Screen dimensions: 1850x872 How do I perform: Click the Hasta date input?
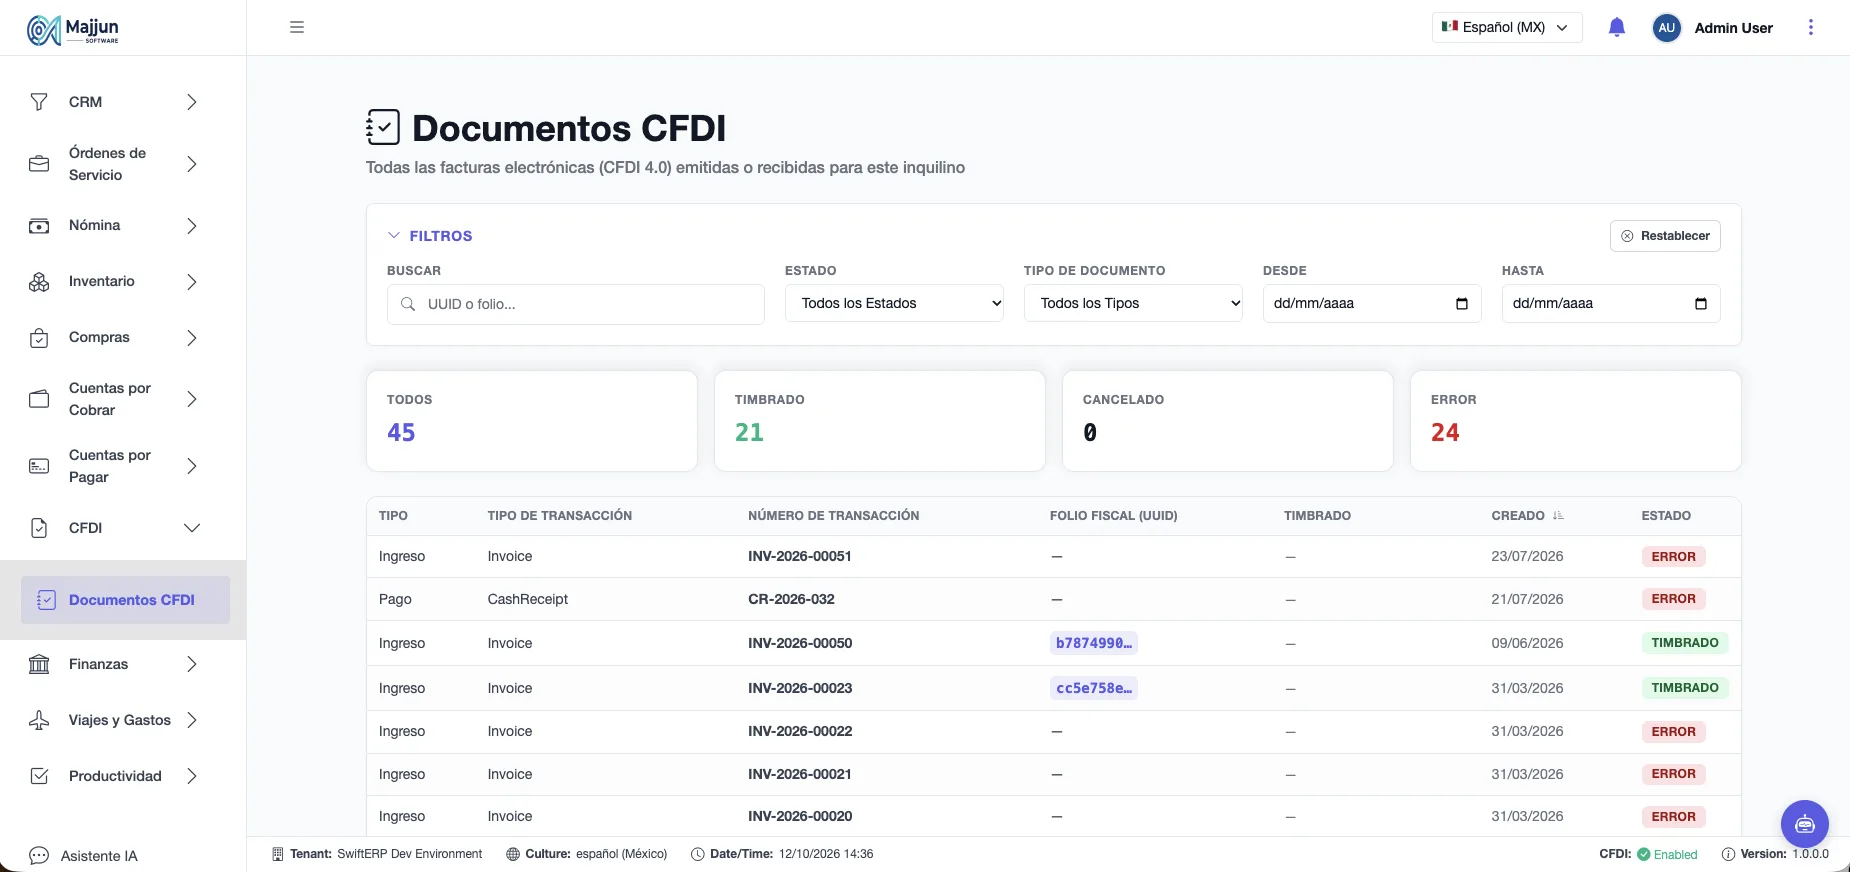coord(1611,304)
